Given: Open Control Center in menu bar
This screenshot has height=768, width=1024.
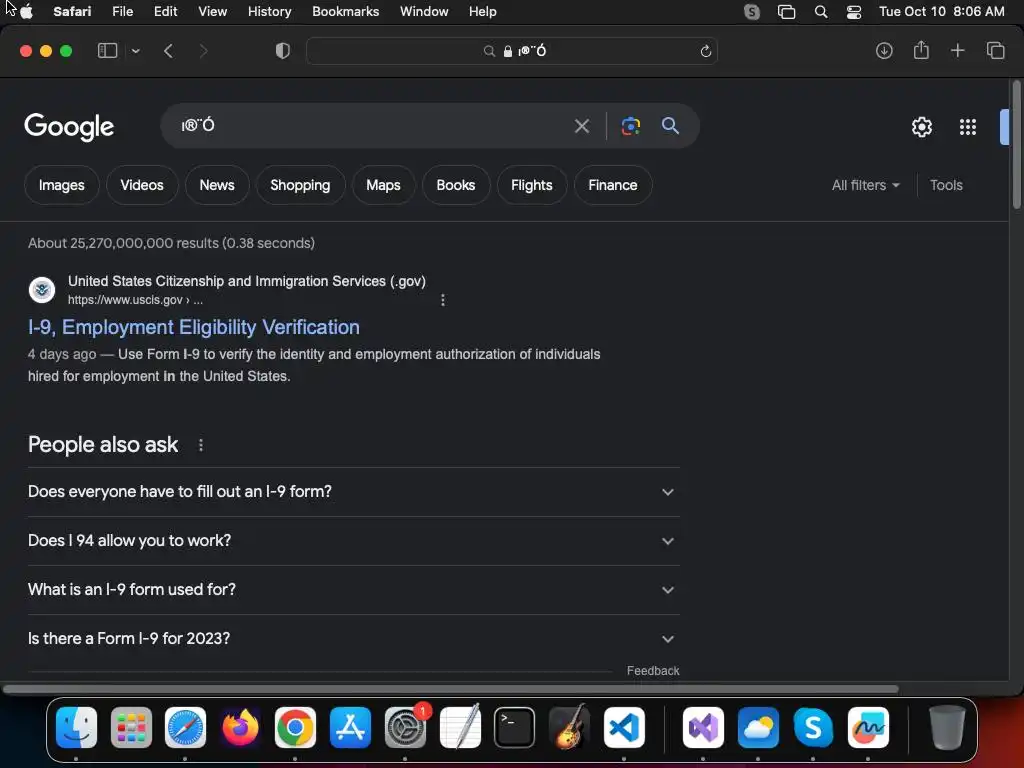Looking at the screenshot, I should click(x=854, y=12).
